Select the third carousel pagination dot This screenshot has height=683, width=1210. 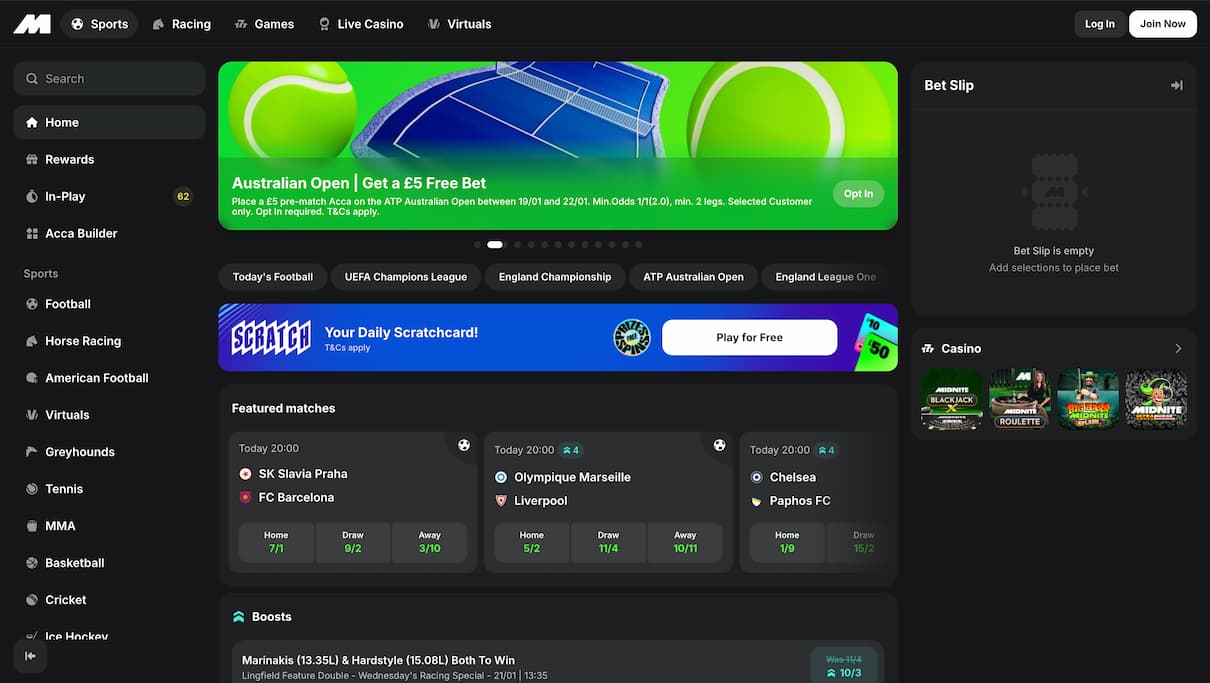tap(518, 244)
